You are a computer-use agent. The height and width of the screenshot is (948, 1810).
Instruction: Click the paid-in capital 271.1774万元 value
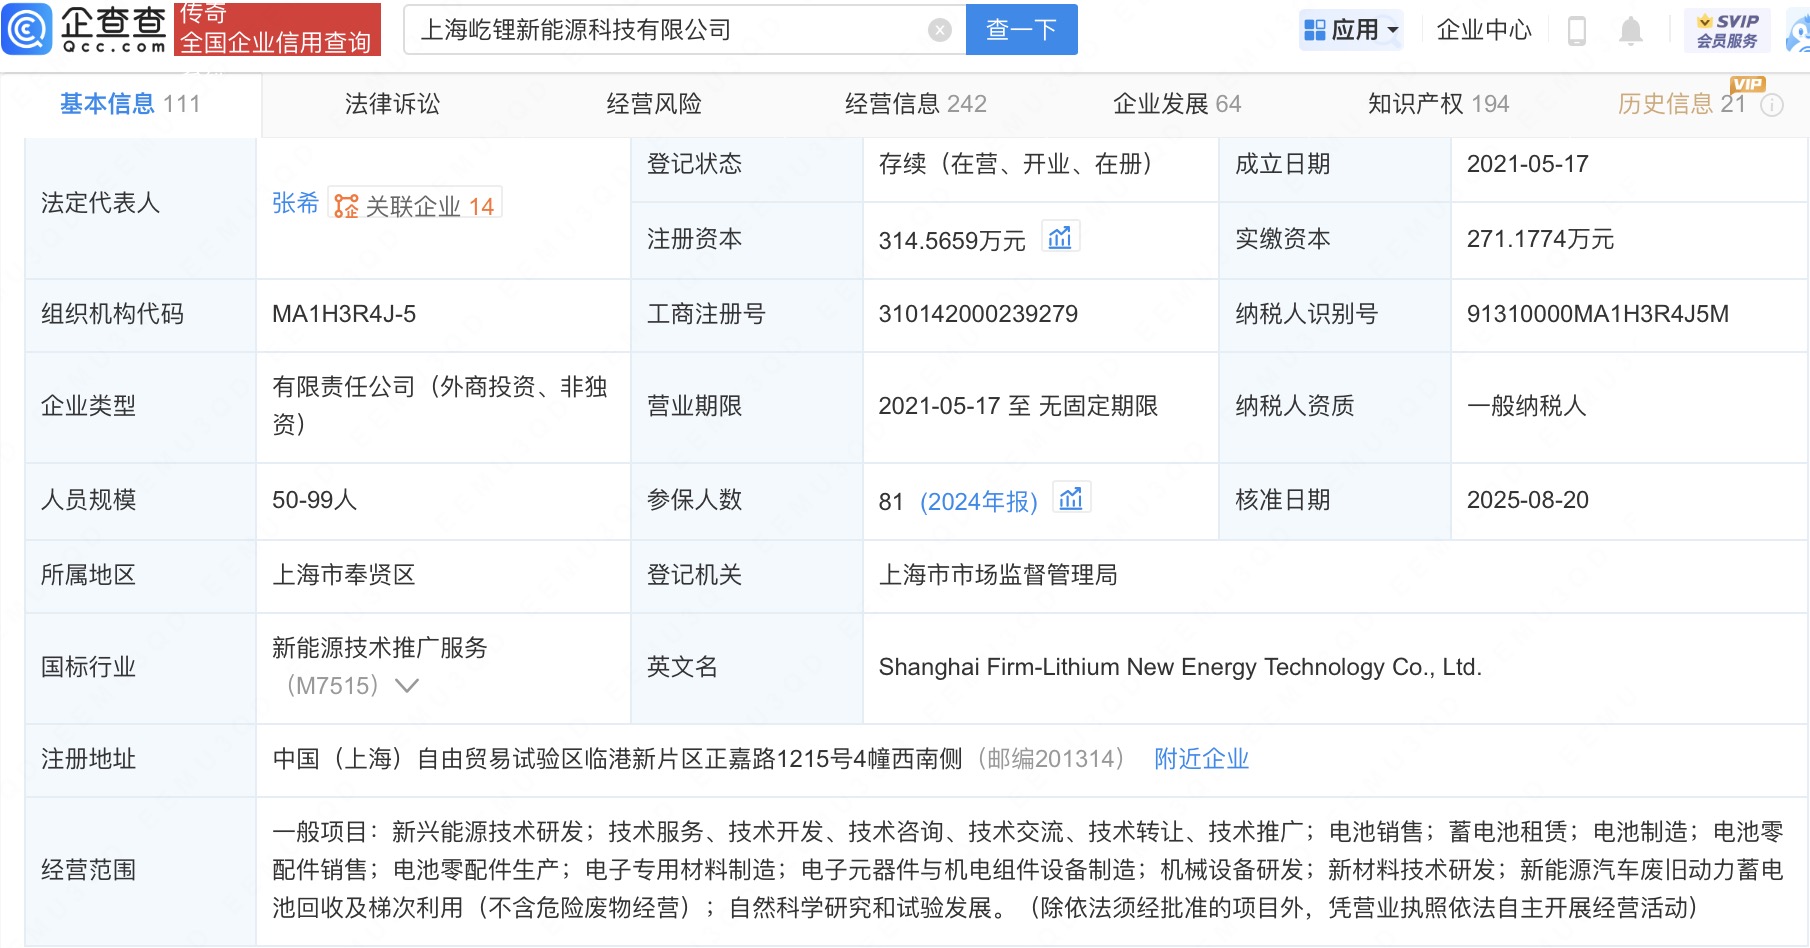[1541, 239]
